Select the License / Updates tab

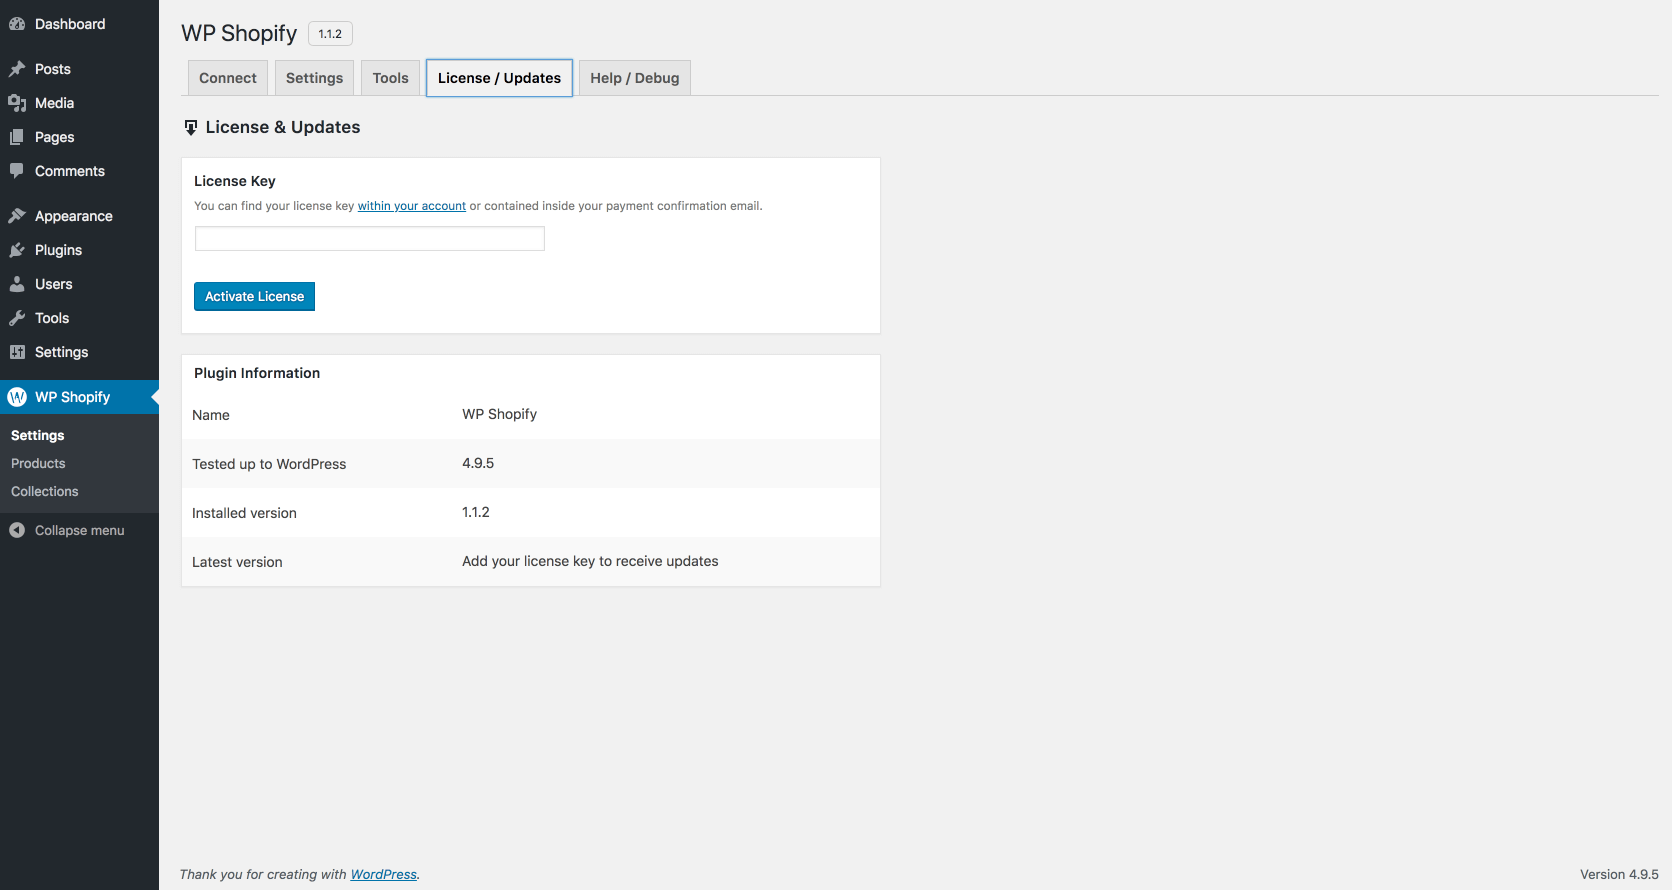499,78
